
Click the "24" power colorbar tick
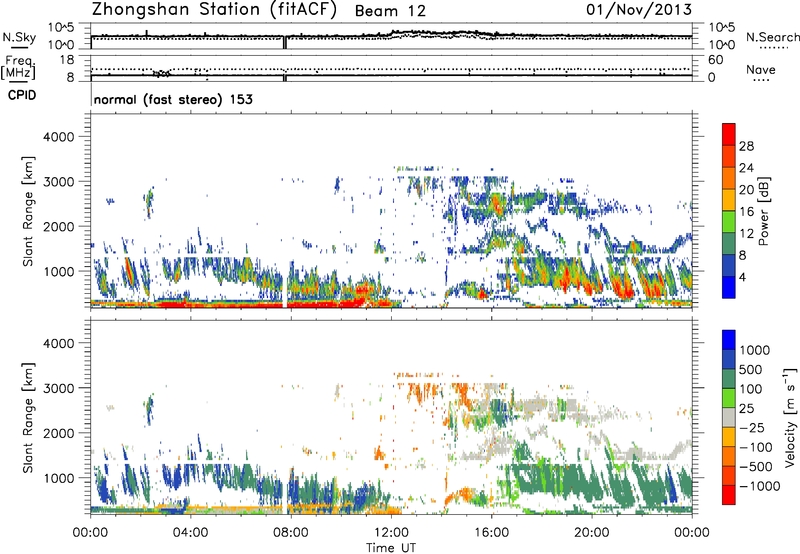coord(746,168)
